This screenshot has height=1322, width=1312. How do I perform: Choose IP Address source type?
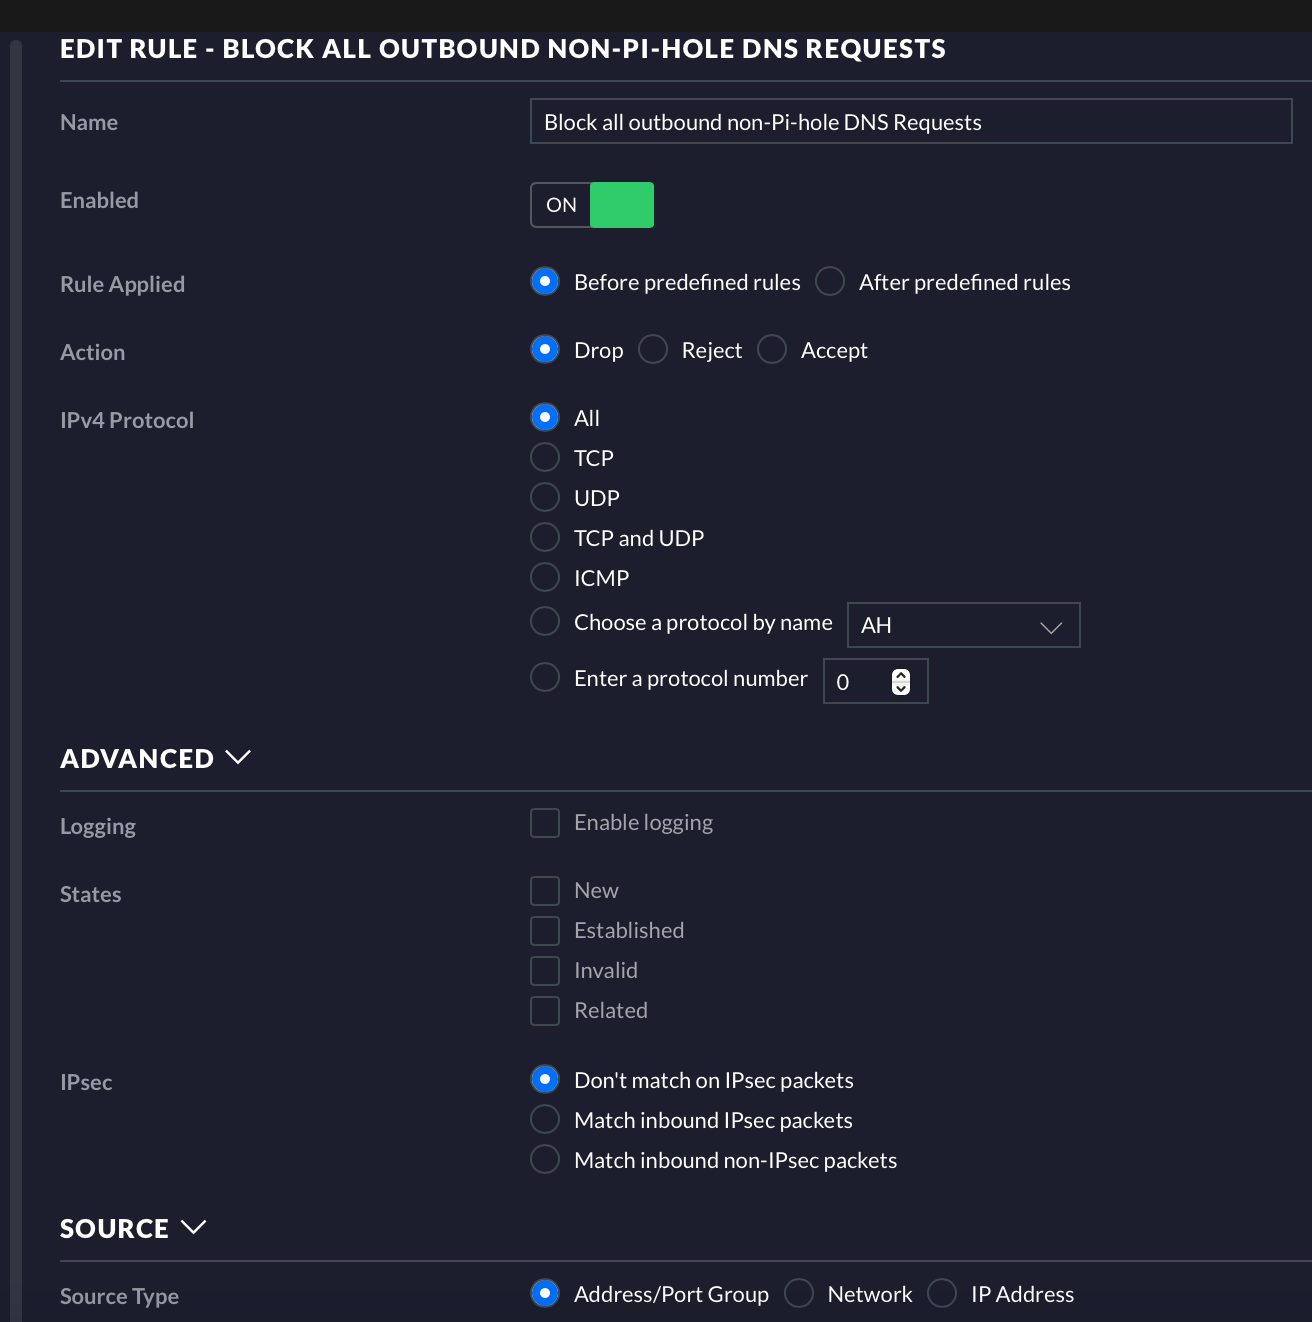[x=942, y=1294]
